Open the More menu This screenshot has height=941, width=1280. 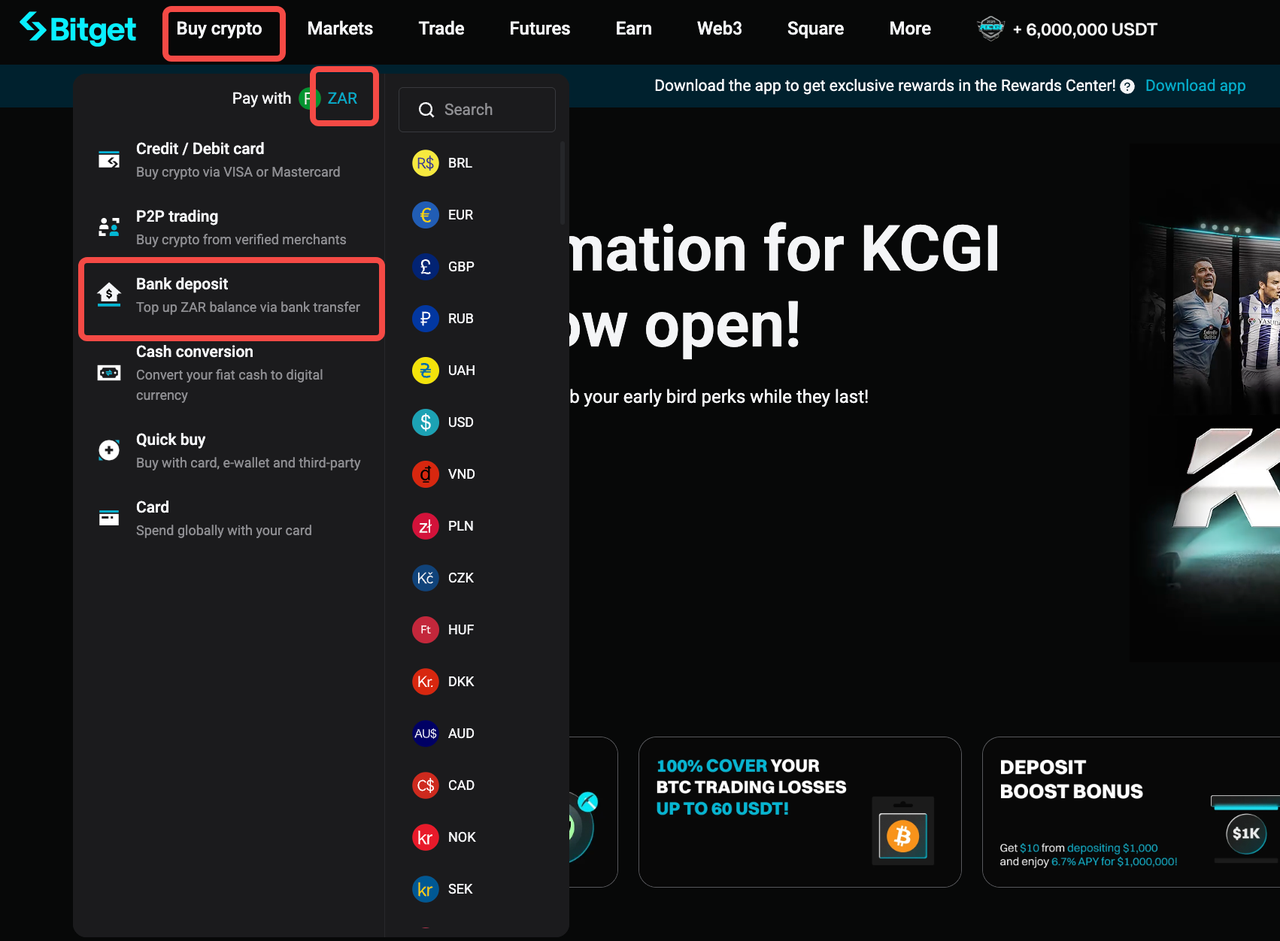coord(910,29)
